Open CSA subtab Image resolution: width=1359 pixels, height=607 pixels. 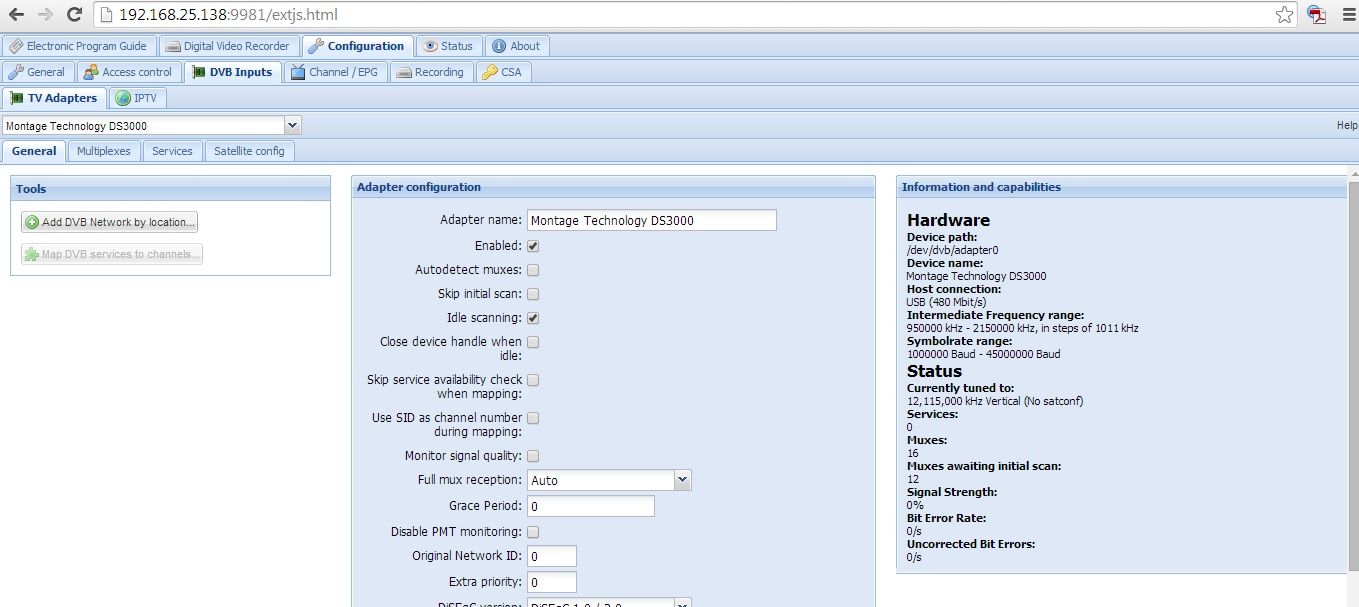click(x=504, y=72)
